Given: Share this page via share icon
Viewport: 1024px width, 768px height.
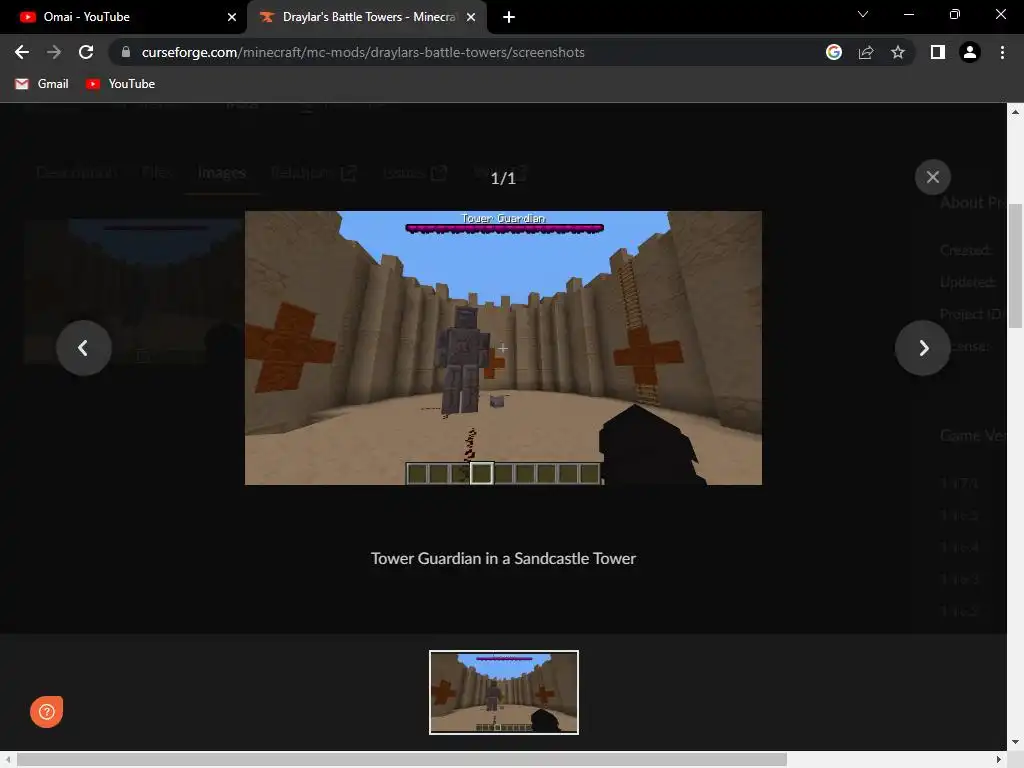Looking at the screenshot, I should (x=866, y=52).
